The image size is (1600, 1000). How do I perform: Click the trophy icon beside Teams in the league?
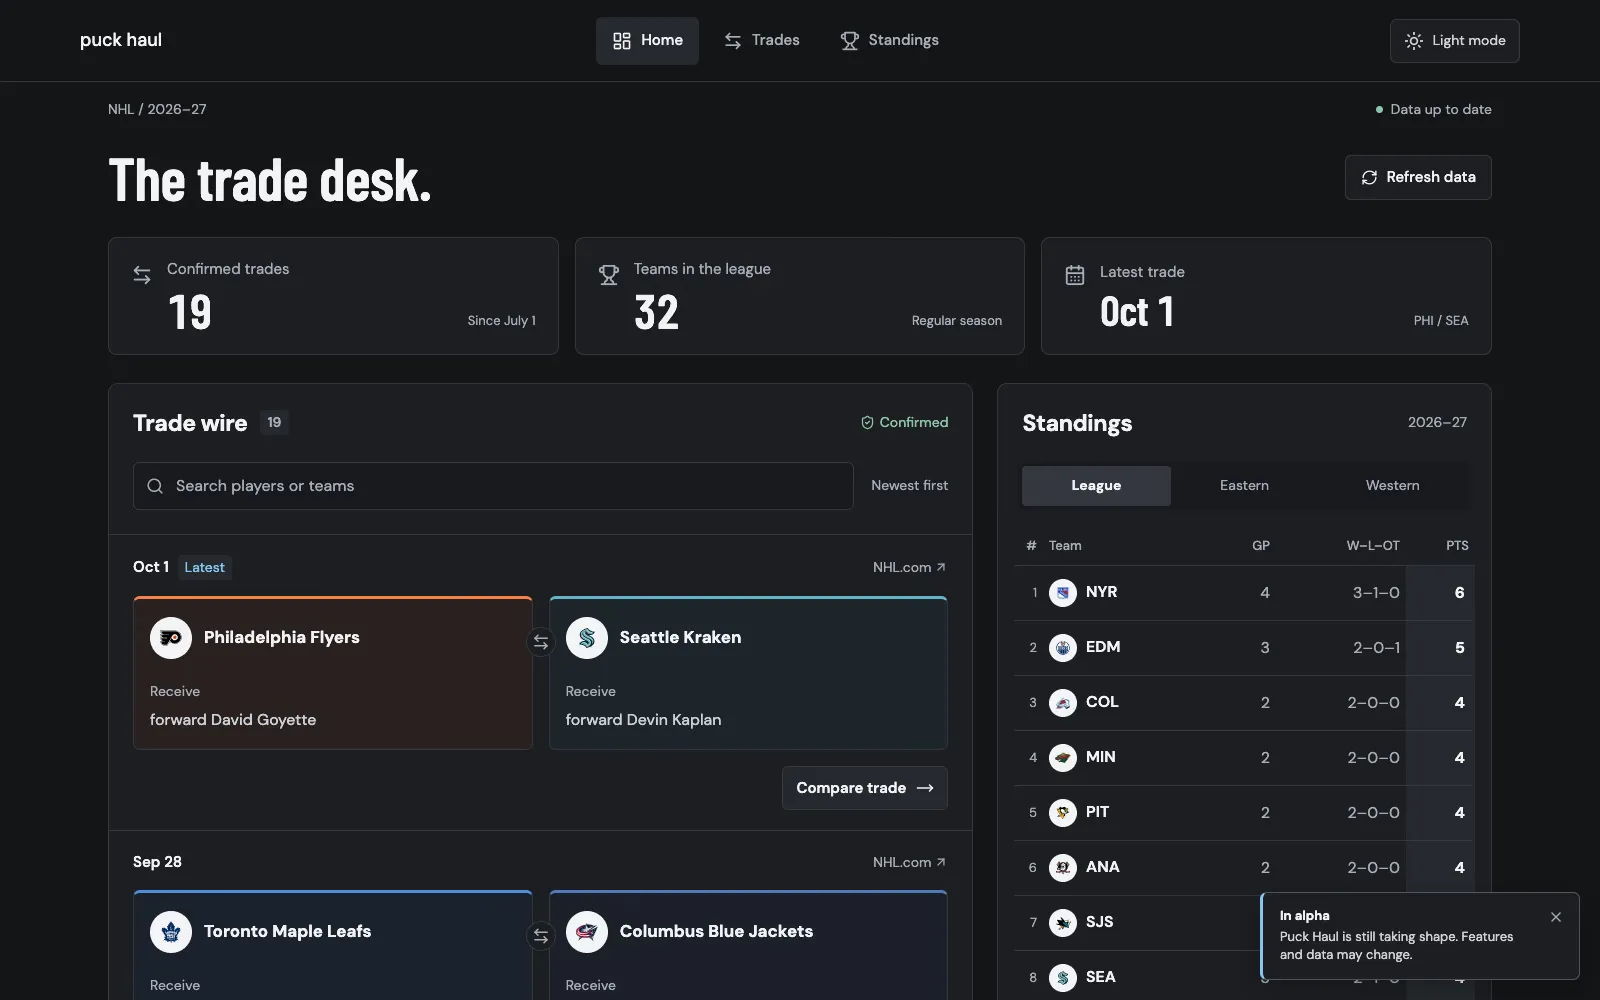pos(608,275)
